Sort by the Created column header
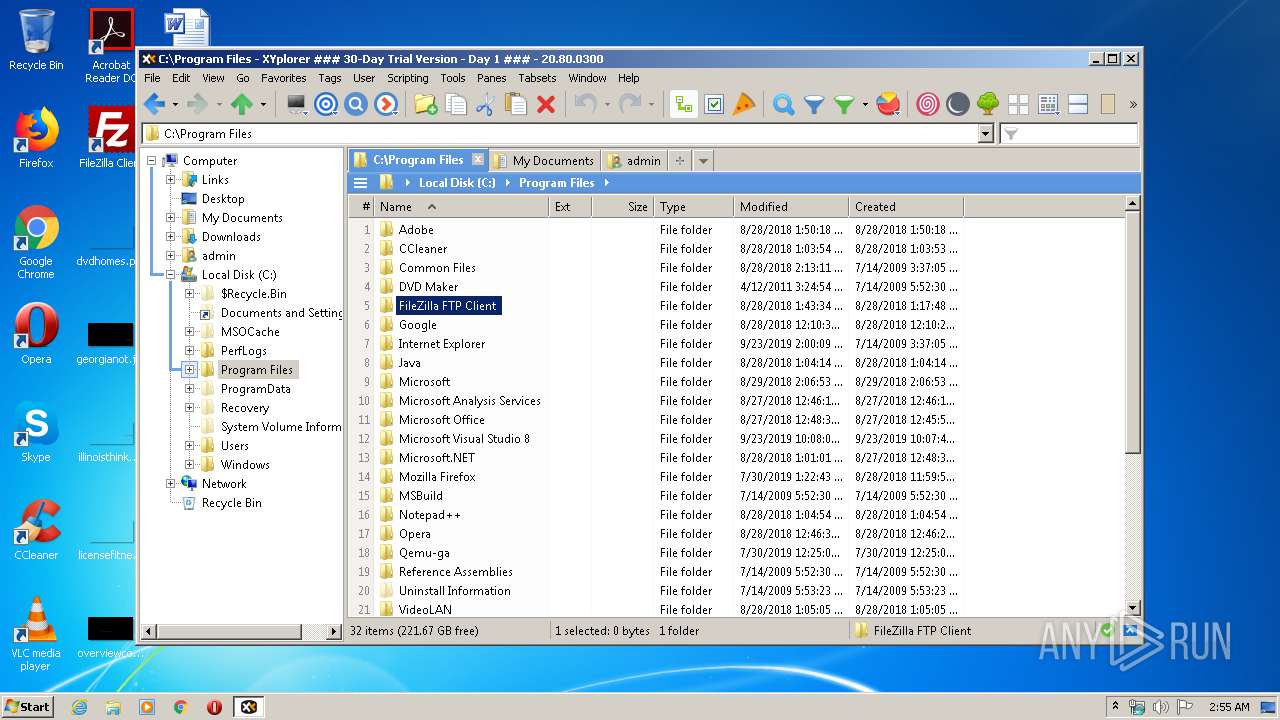 click(x=906, y=207)
